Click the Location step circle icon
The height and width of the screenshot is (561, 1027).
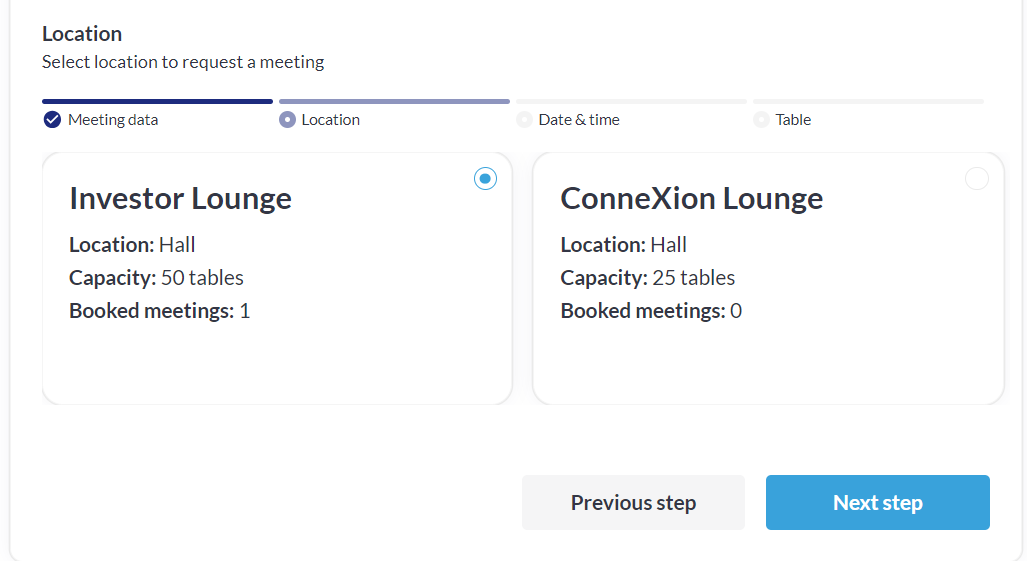tap(287, 120)
